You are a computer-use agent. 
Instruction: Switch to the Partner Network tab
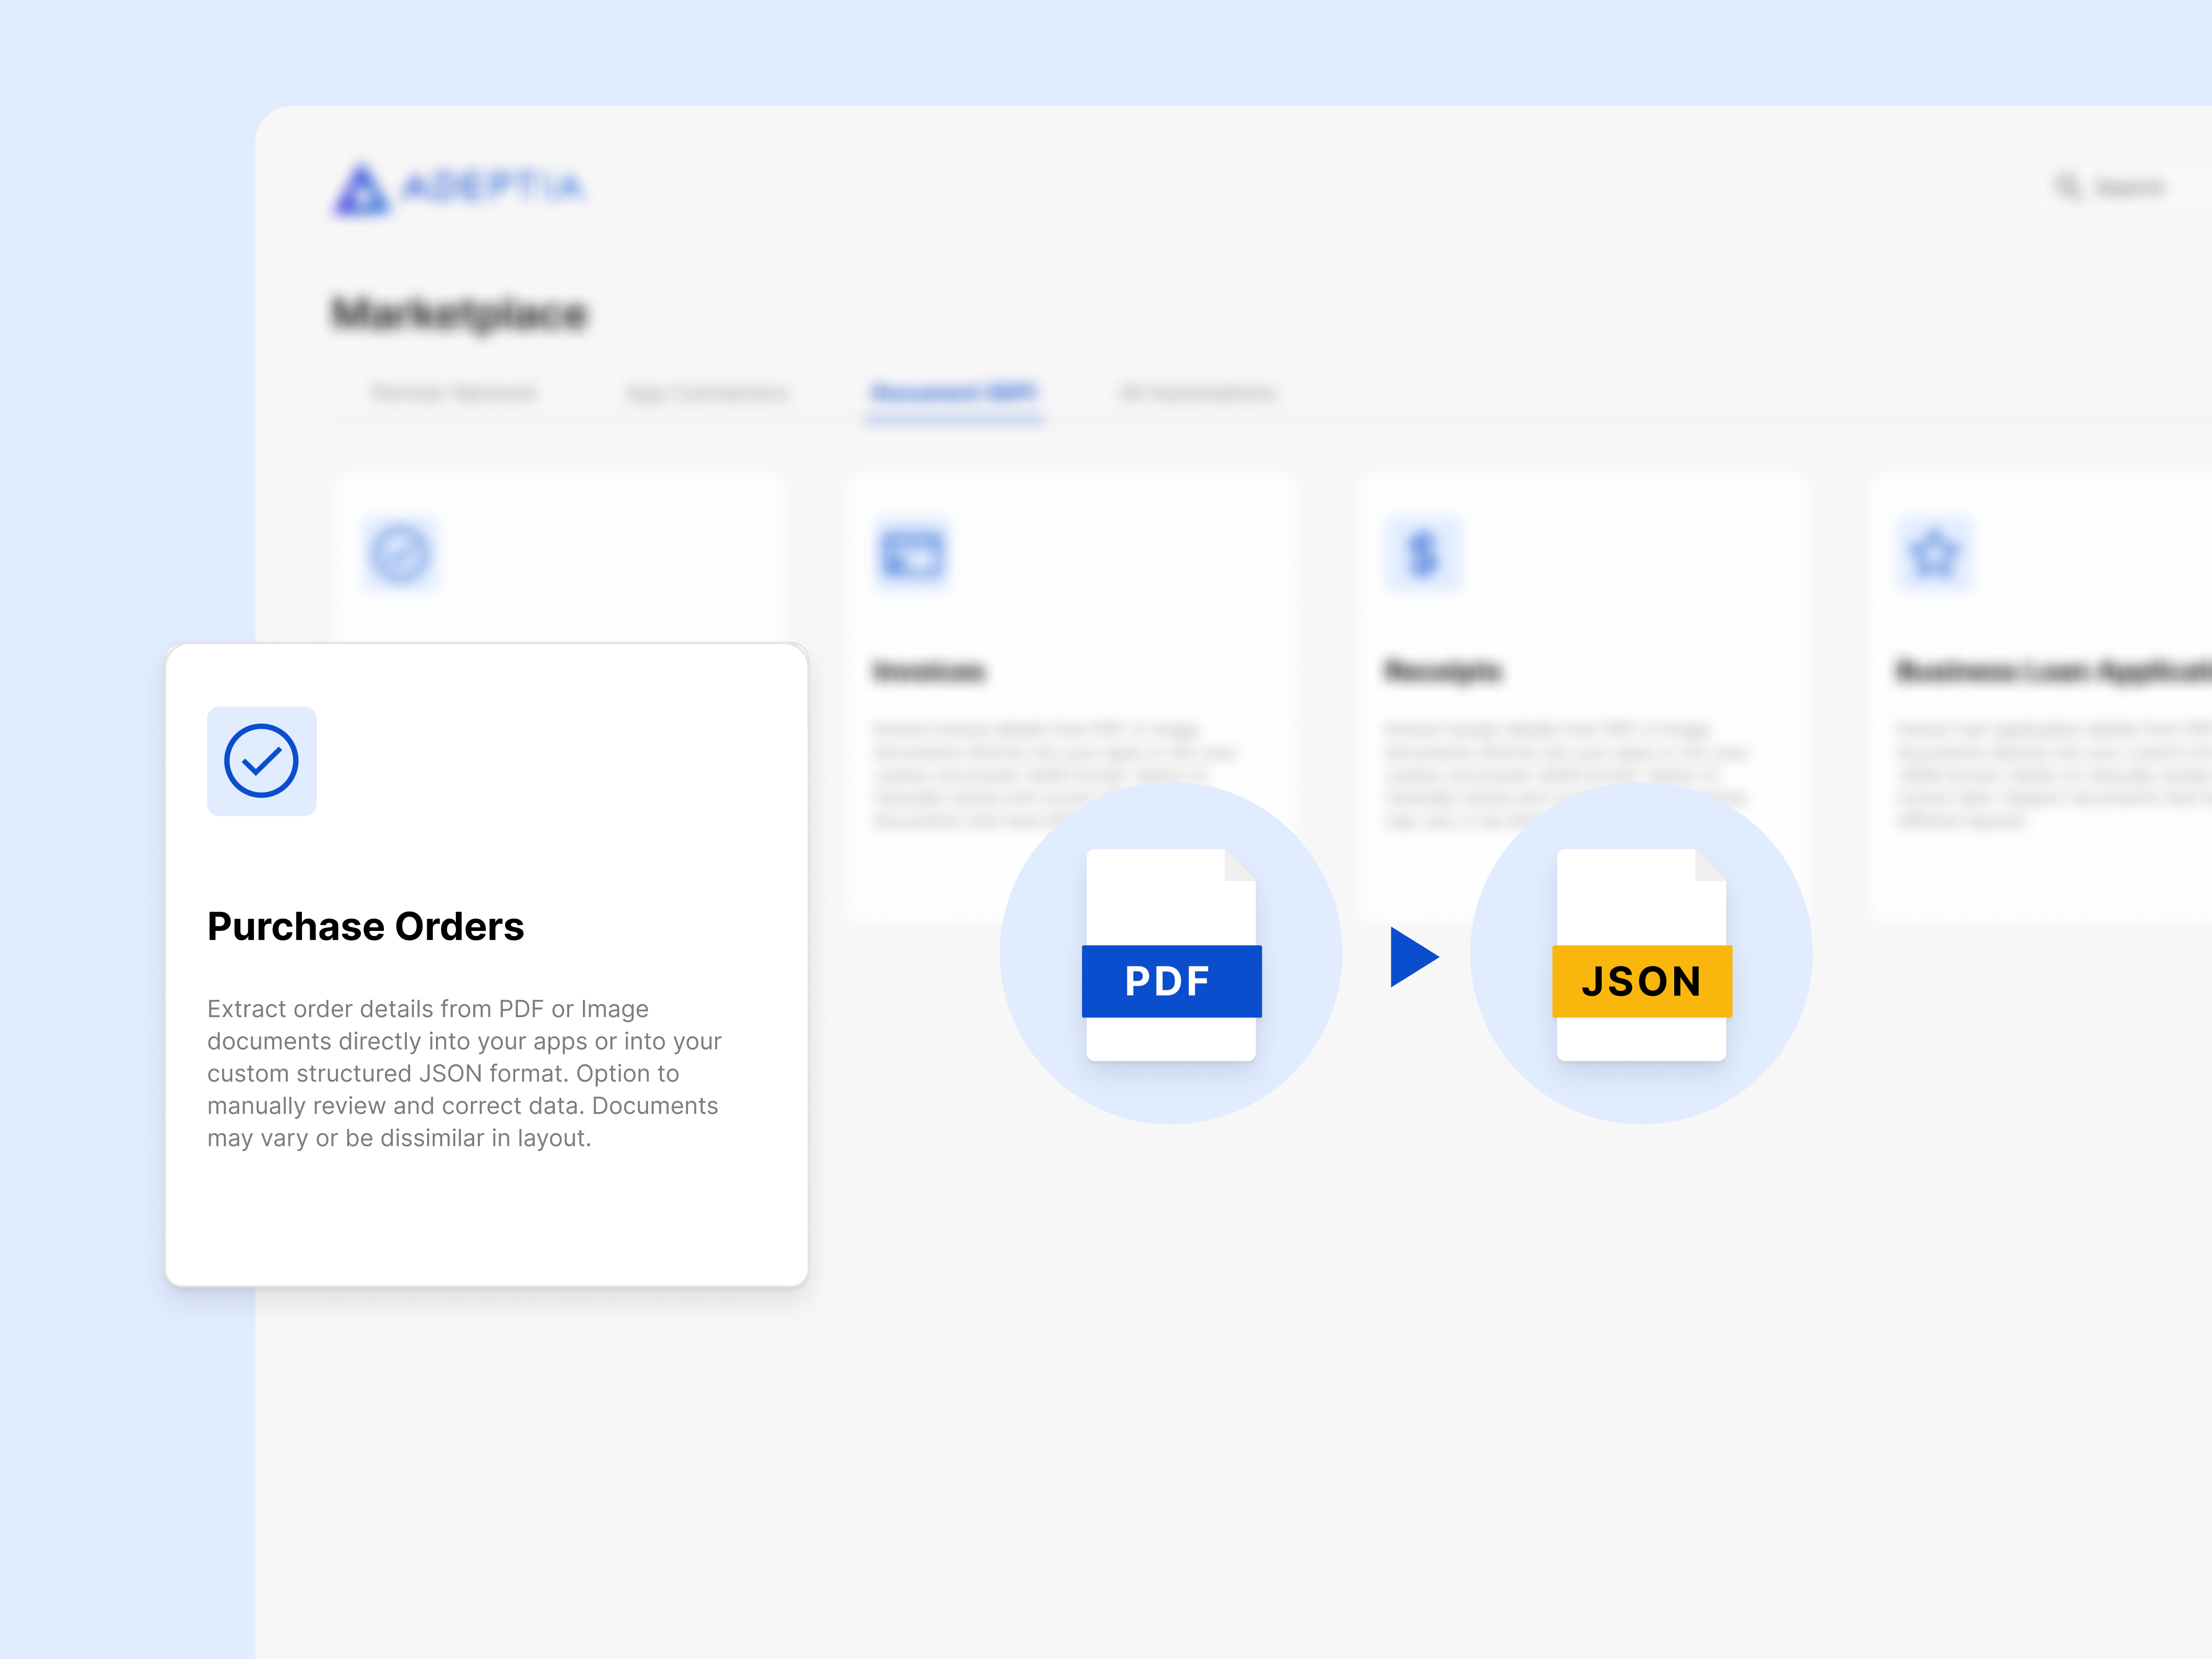point(454,393)
